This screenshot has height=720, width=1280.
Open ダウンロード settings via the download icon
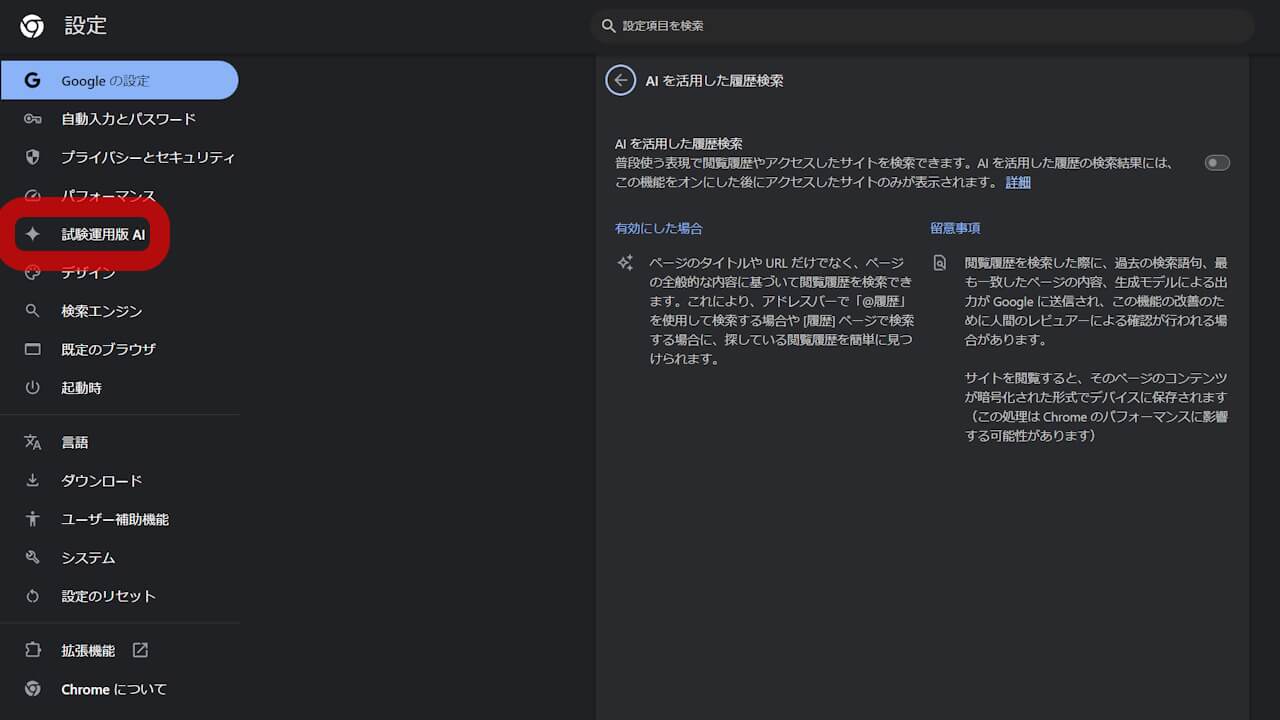coord(33,480)
